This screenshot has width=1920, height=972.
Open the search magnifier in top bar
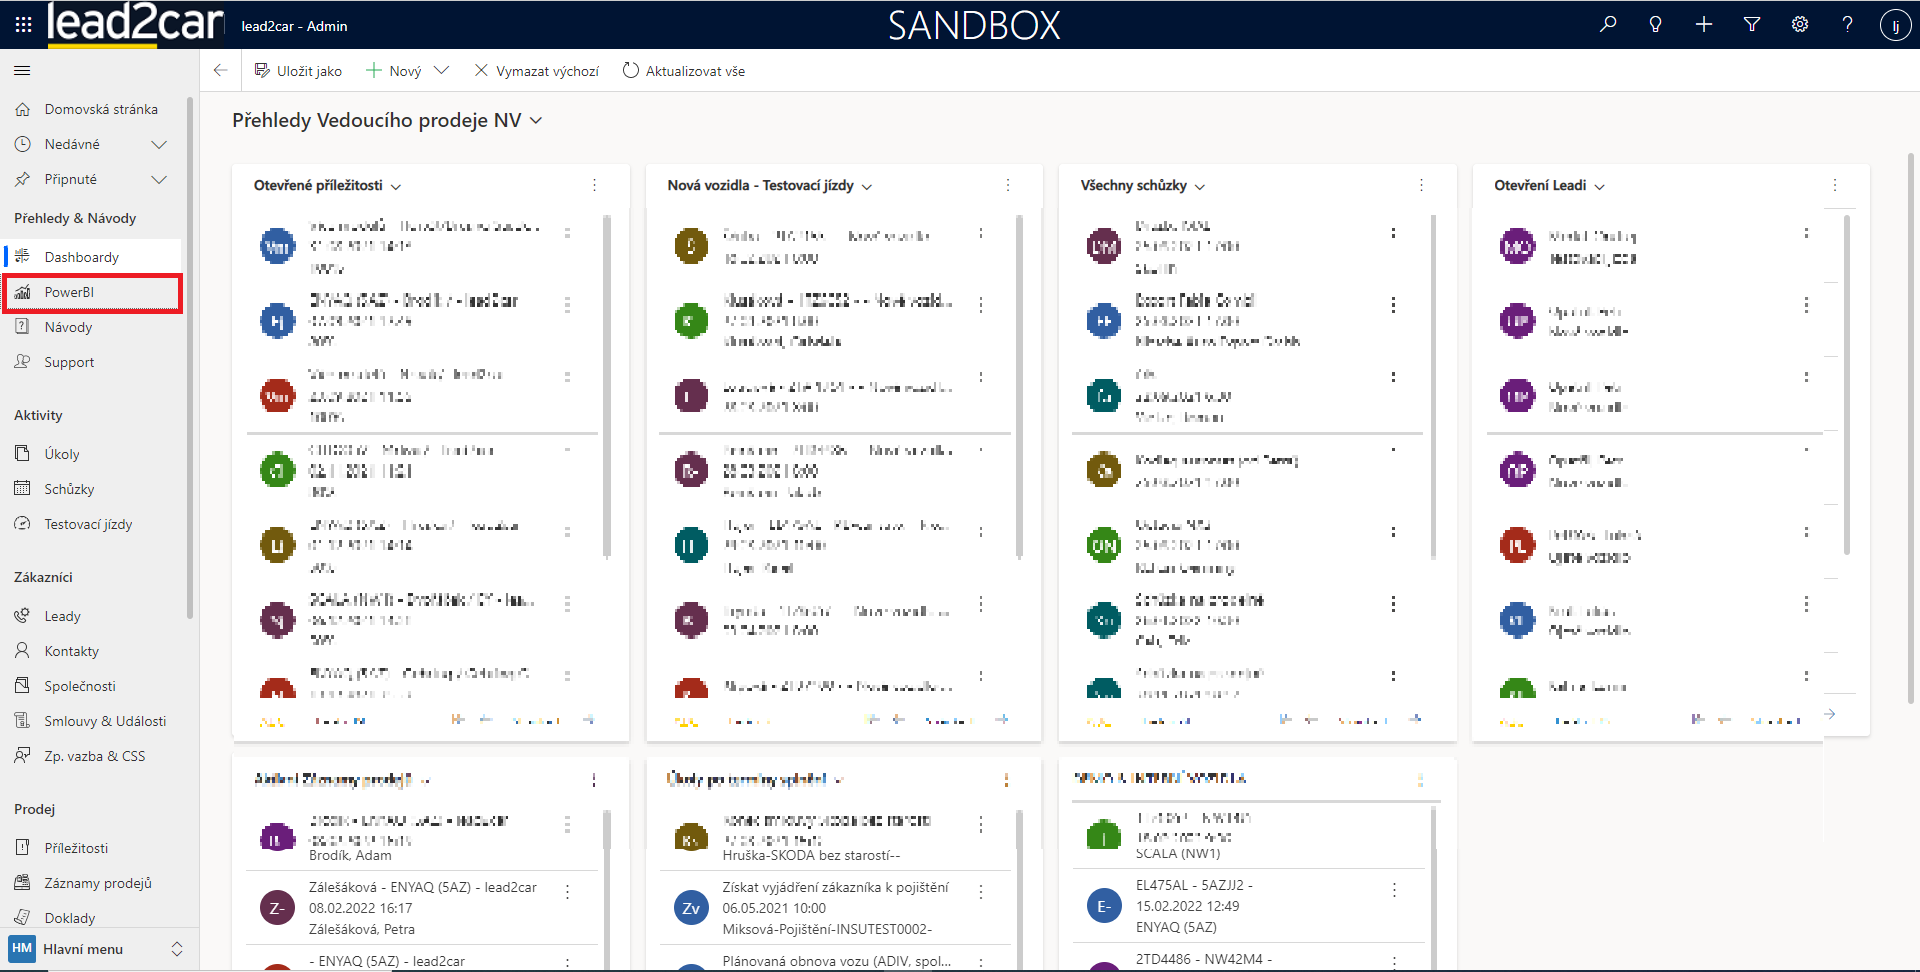coord(1608,24)
